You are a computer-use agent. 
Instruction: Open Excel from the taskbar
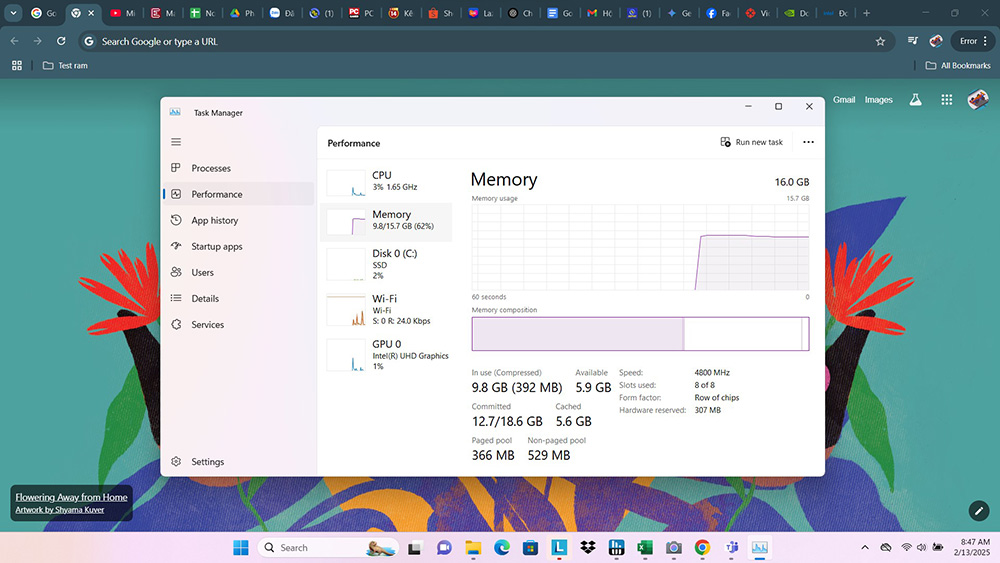click(645, 548)
